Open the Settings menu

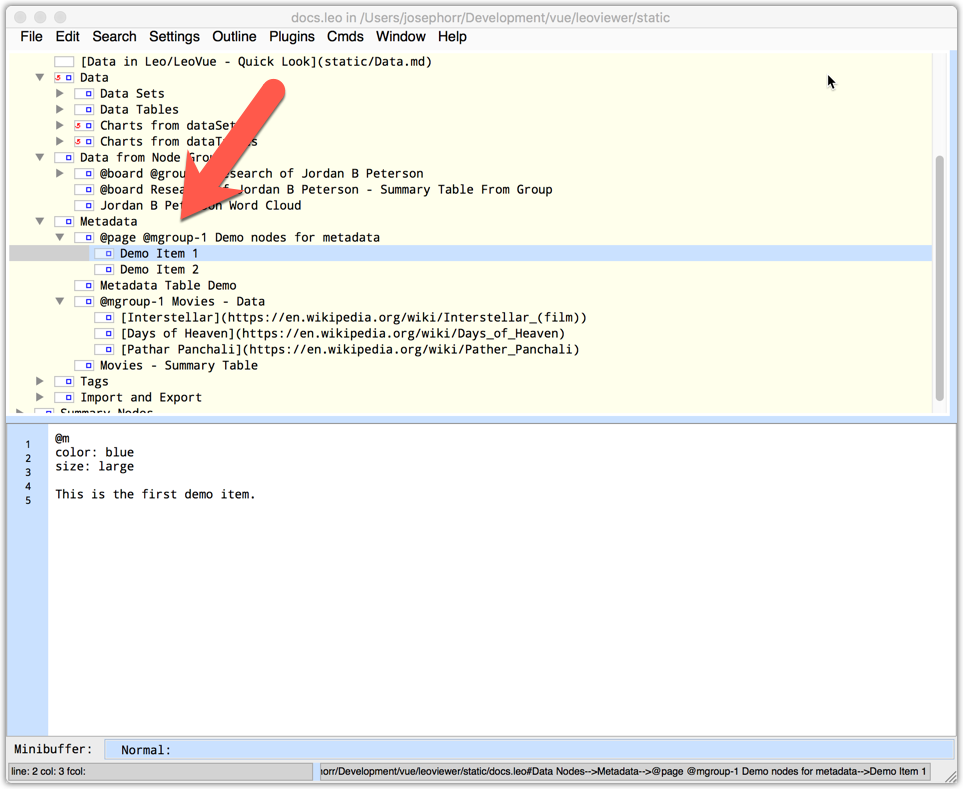point(174,36)
